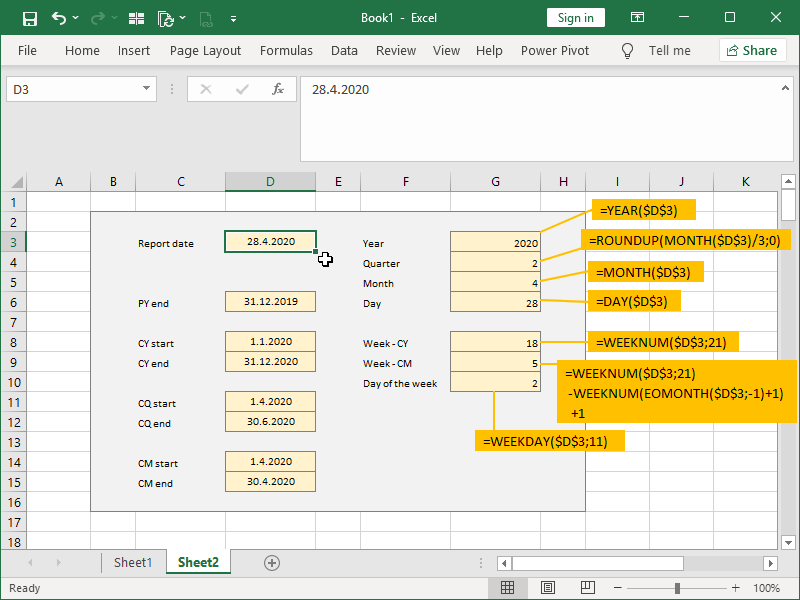
Task: Switch to Page Layout view icon
Action: pos(547,588)
